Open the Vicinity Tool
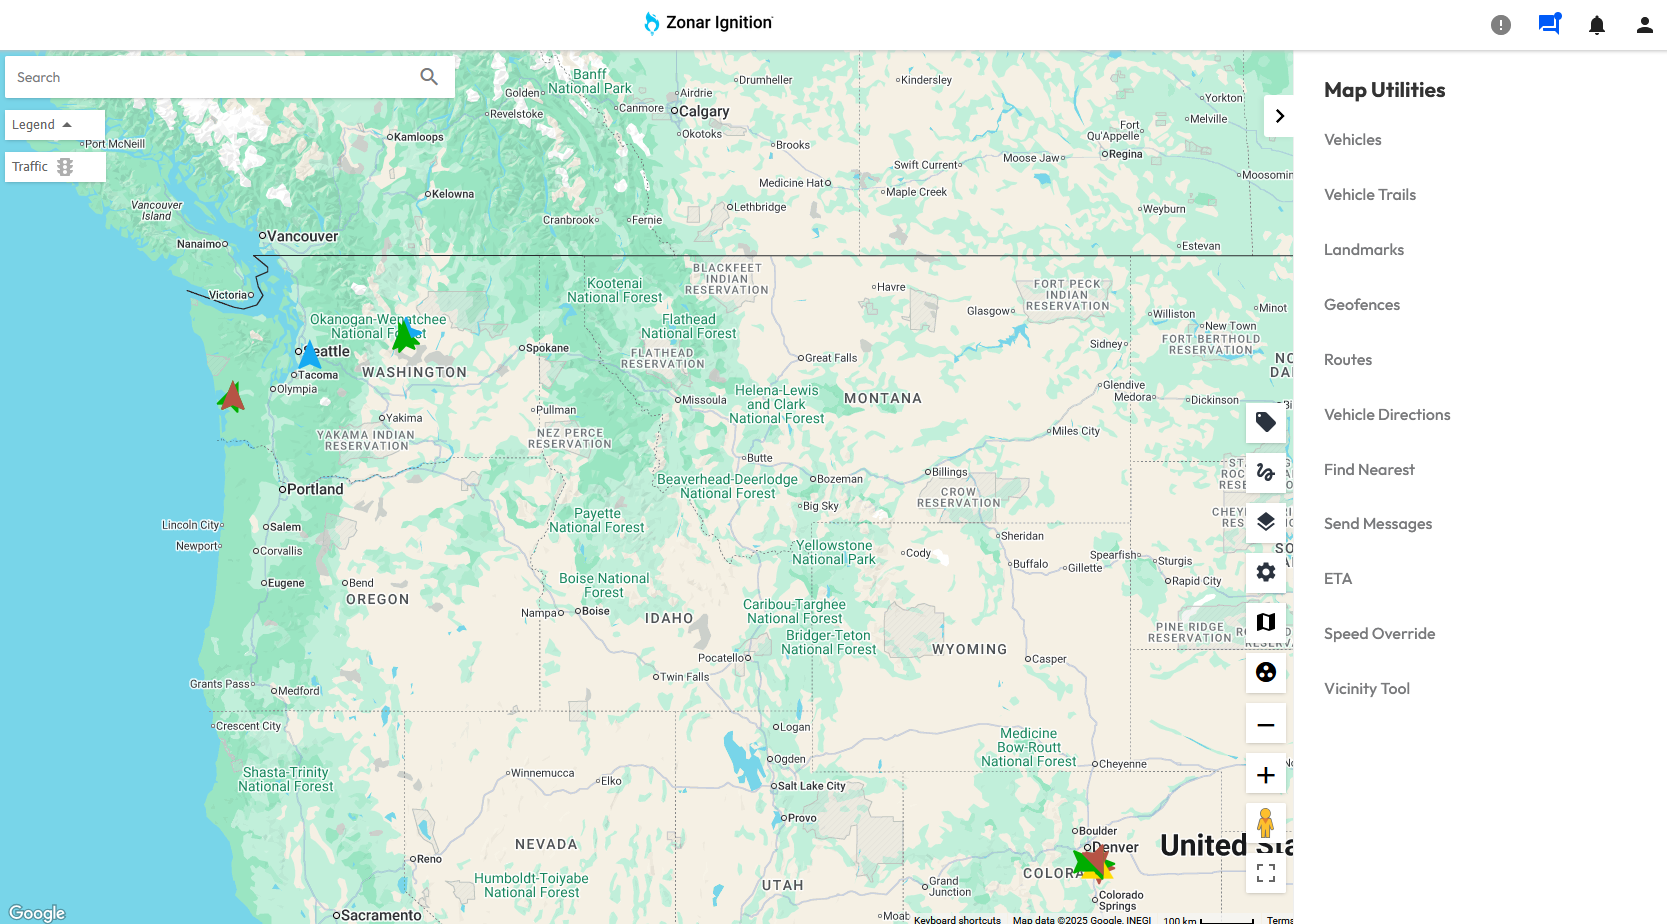 tap(1366, 688)
